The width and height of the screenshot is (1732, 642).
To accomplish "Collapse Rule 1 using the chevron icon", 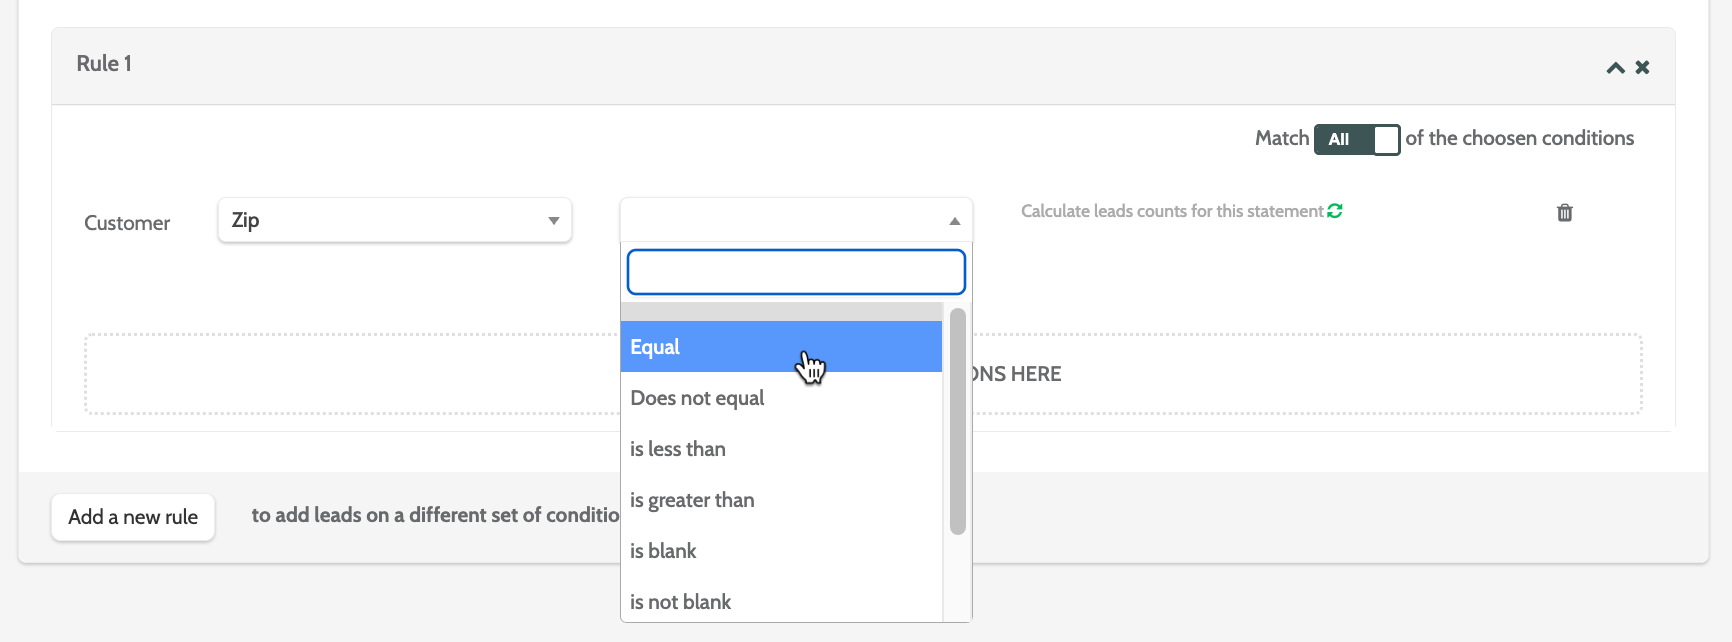I will click(x=1615, y=68).
